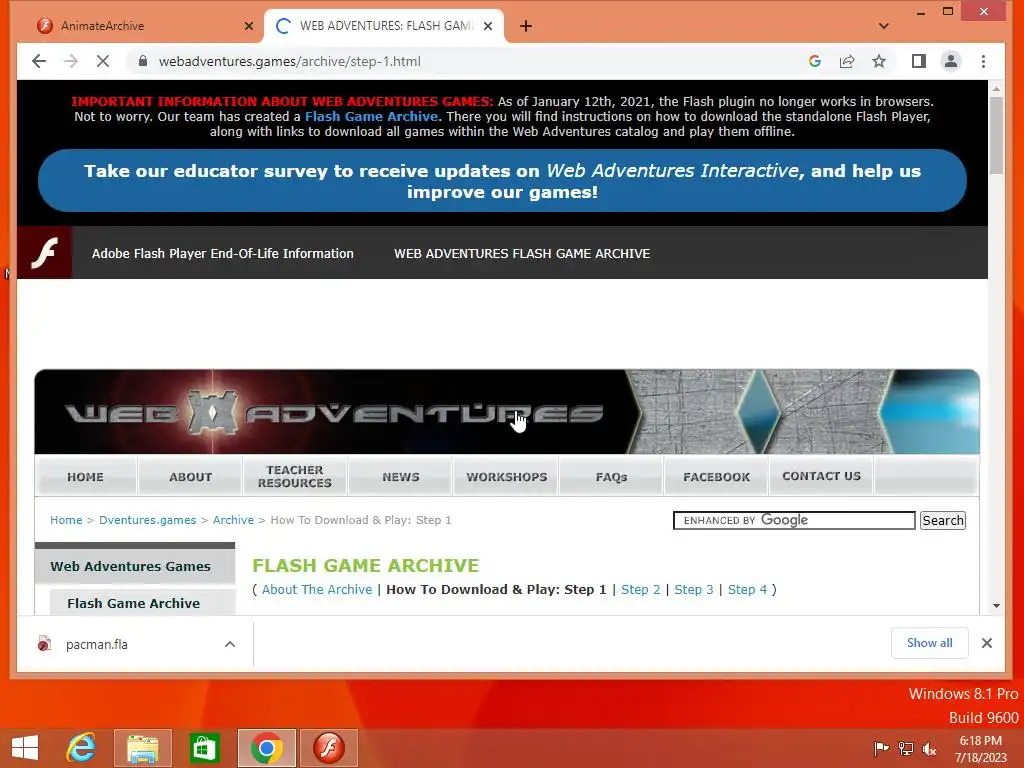The width and height of the screenshot is (1024, 768).
Task: Select Flash Game Archive sidebar item
Action: coord(142,603)
